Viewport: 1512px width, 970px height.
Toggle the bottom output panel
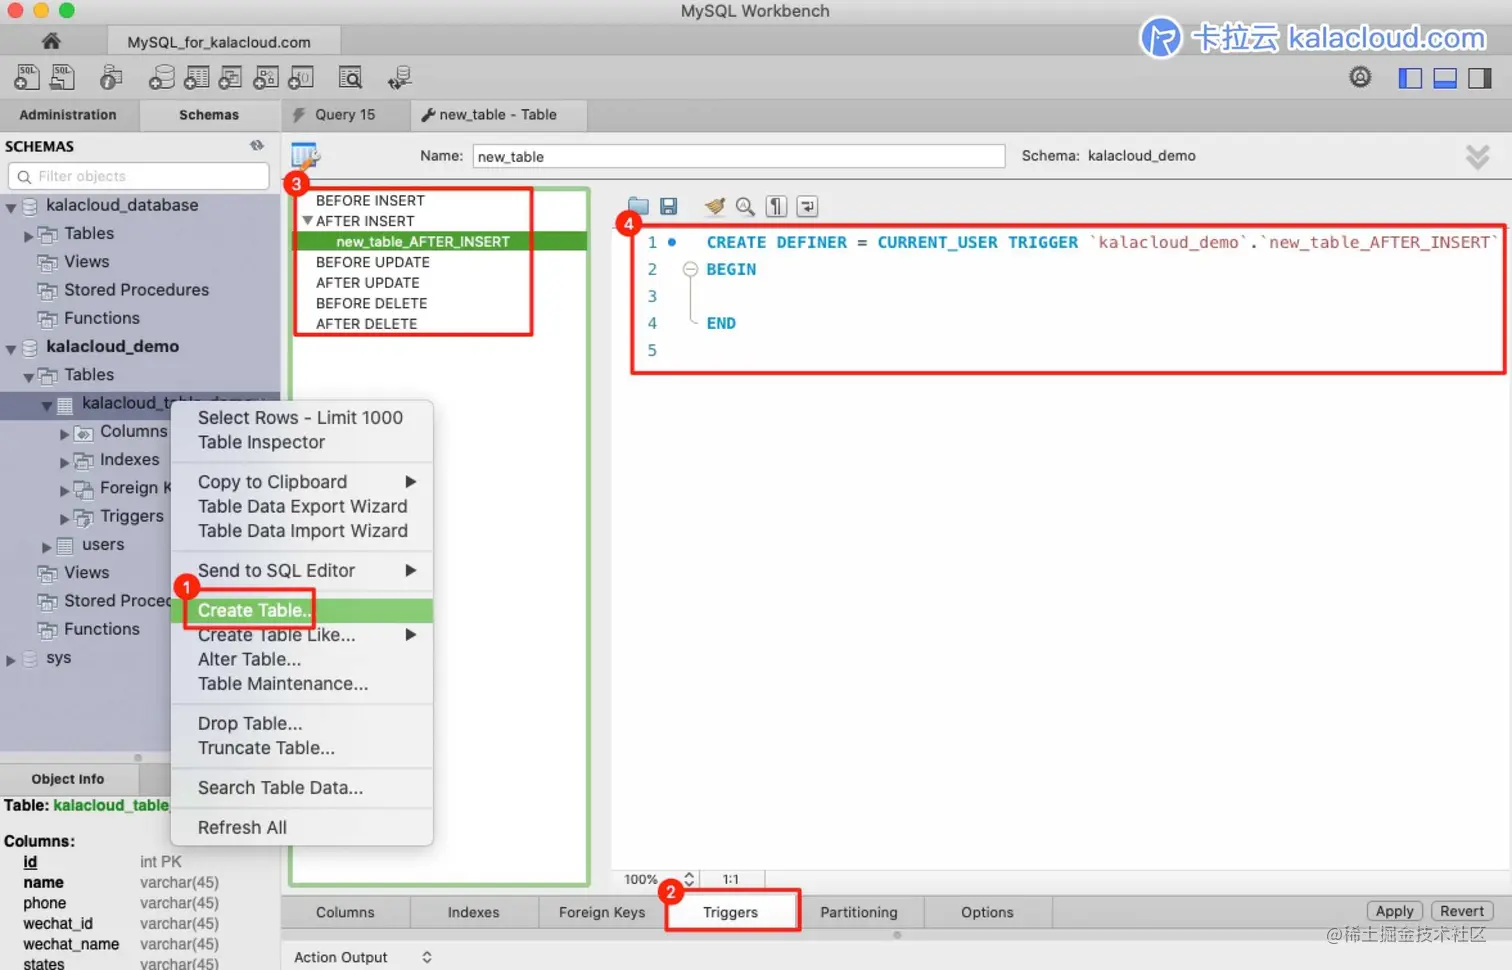1445,78
